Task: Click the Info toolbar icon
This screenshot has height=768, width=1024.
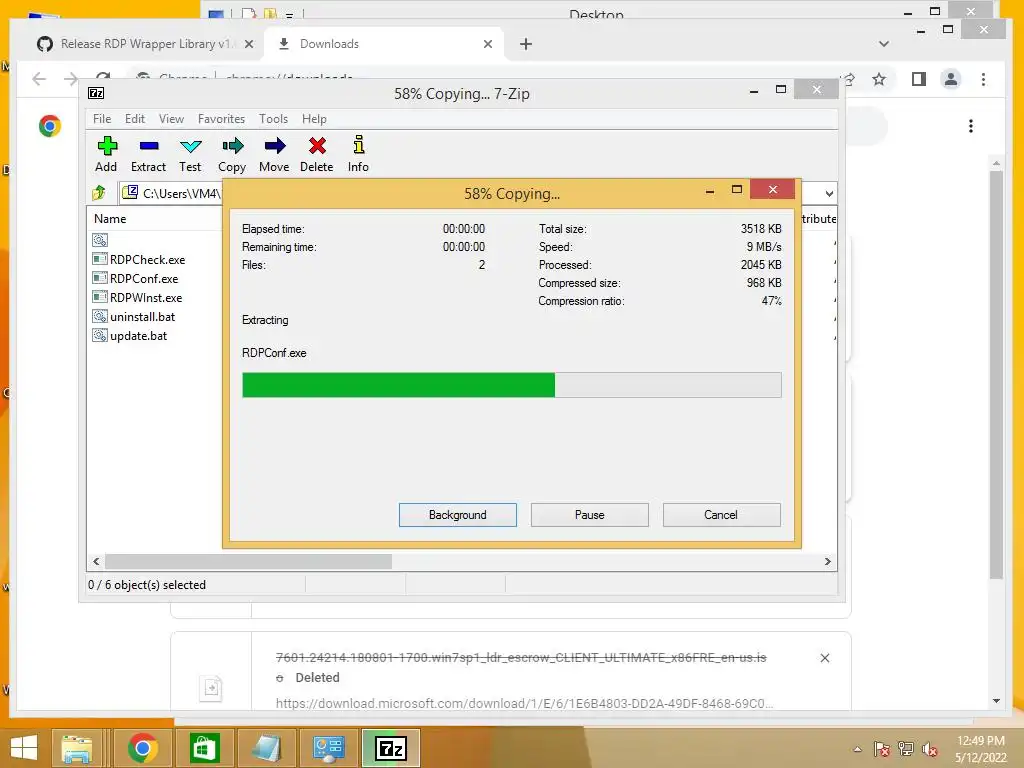Action: 358,154
